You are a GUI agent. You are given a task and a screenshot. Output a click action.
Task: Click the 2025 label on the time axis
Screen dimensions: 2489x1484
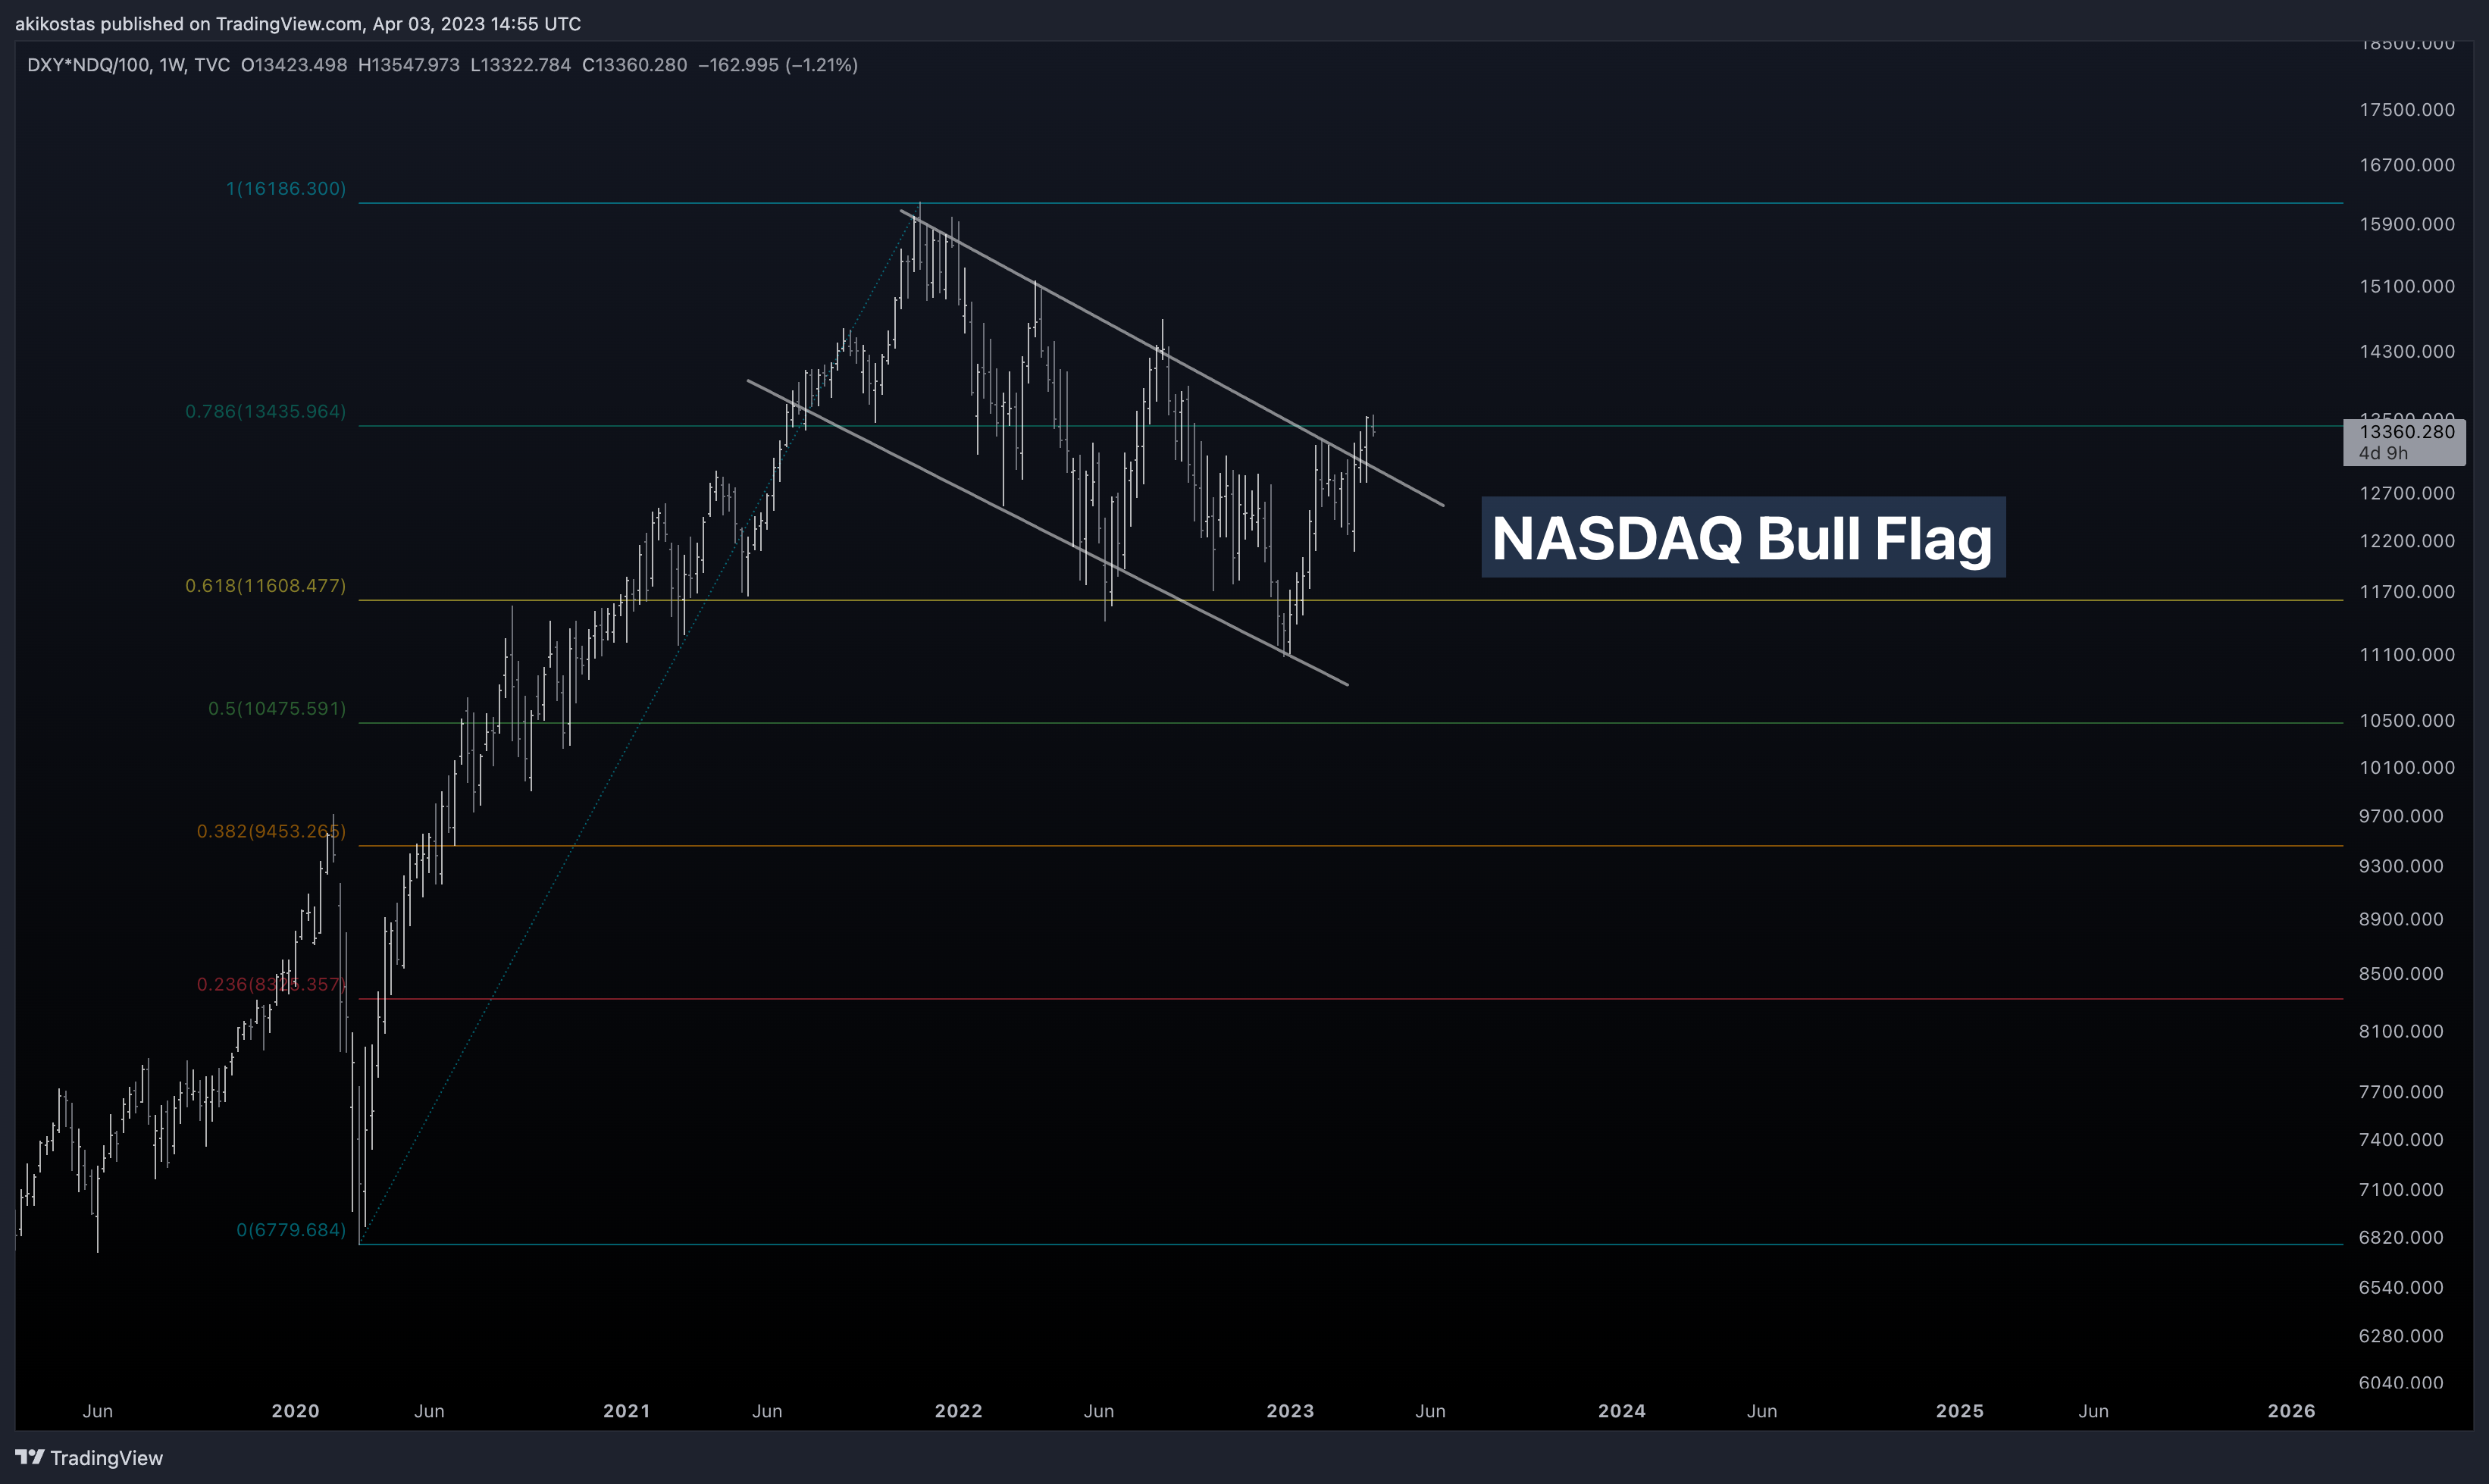1960,1411
